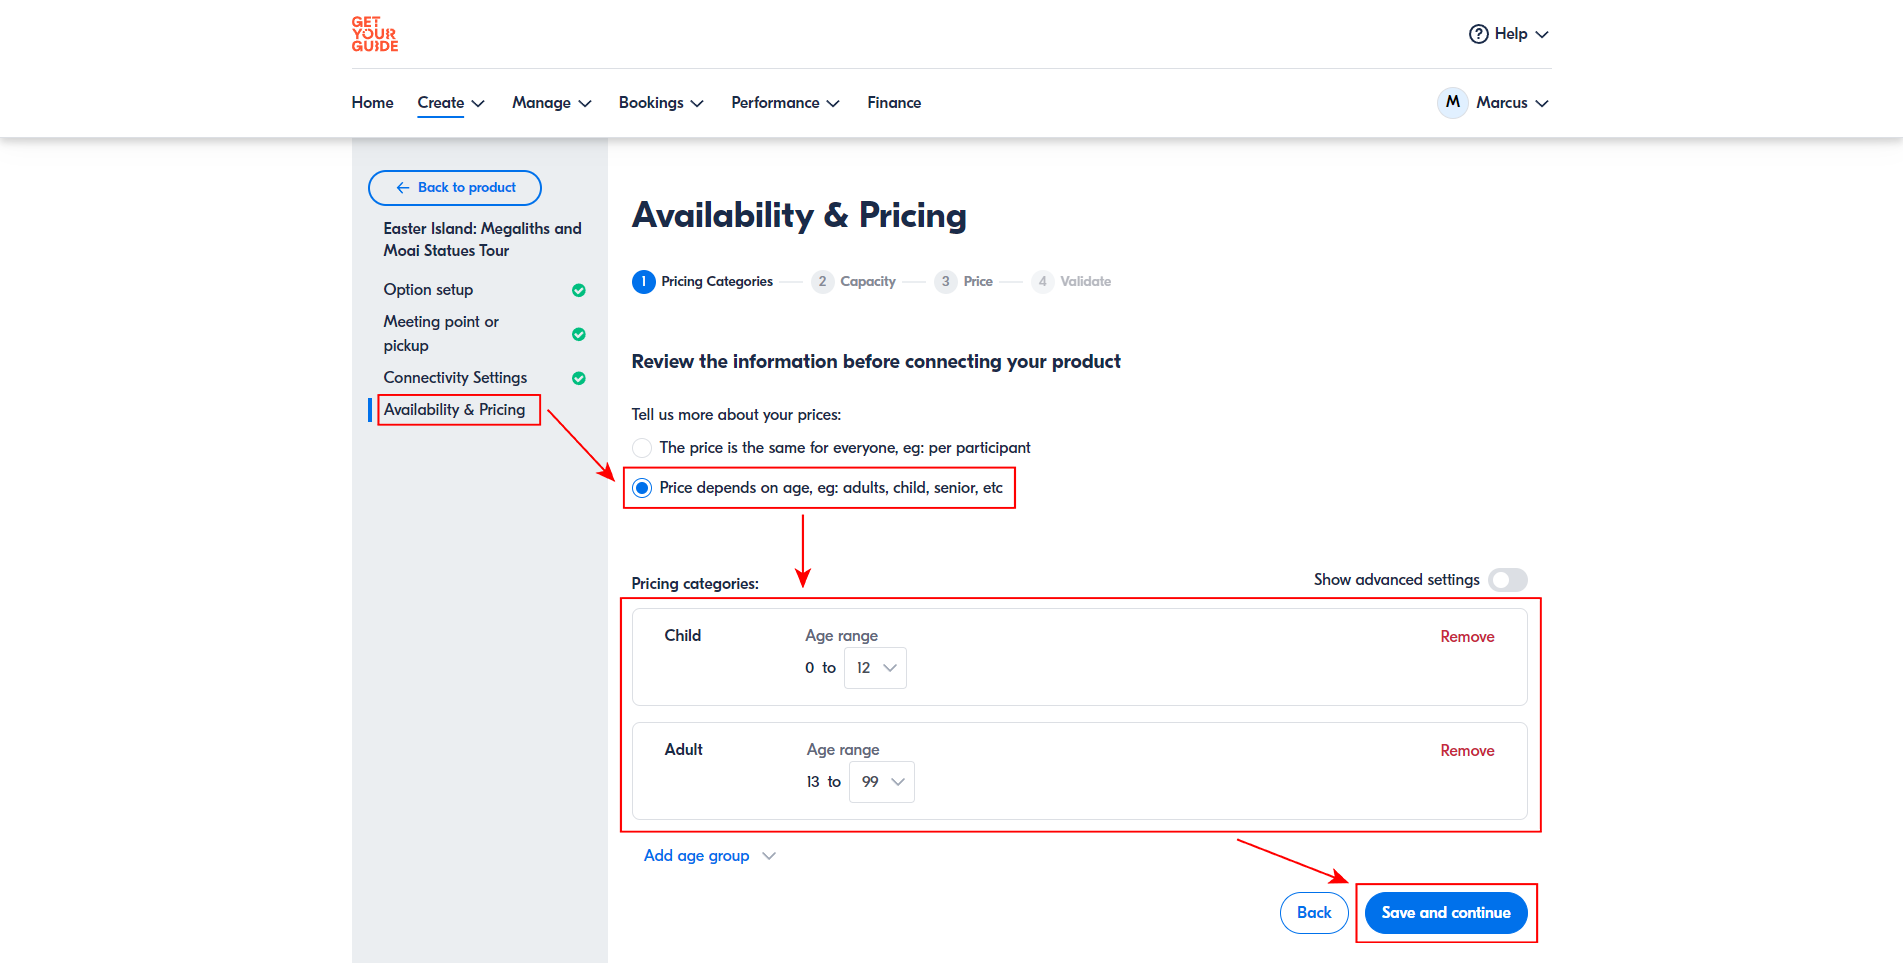Select same price for everyone option
This screenshot has width=1903, height=963.
[x=642, y=448]
